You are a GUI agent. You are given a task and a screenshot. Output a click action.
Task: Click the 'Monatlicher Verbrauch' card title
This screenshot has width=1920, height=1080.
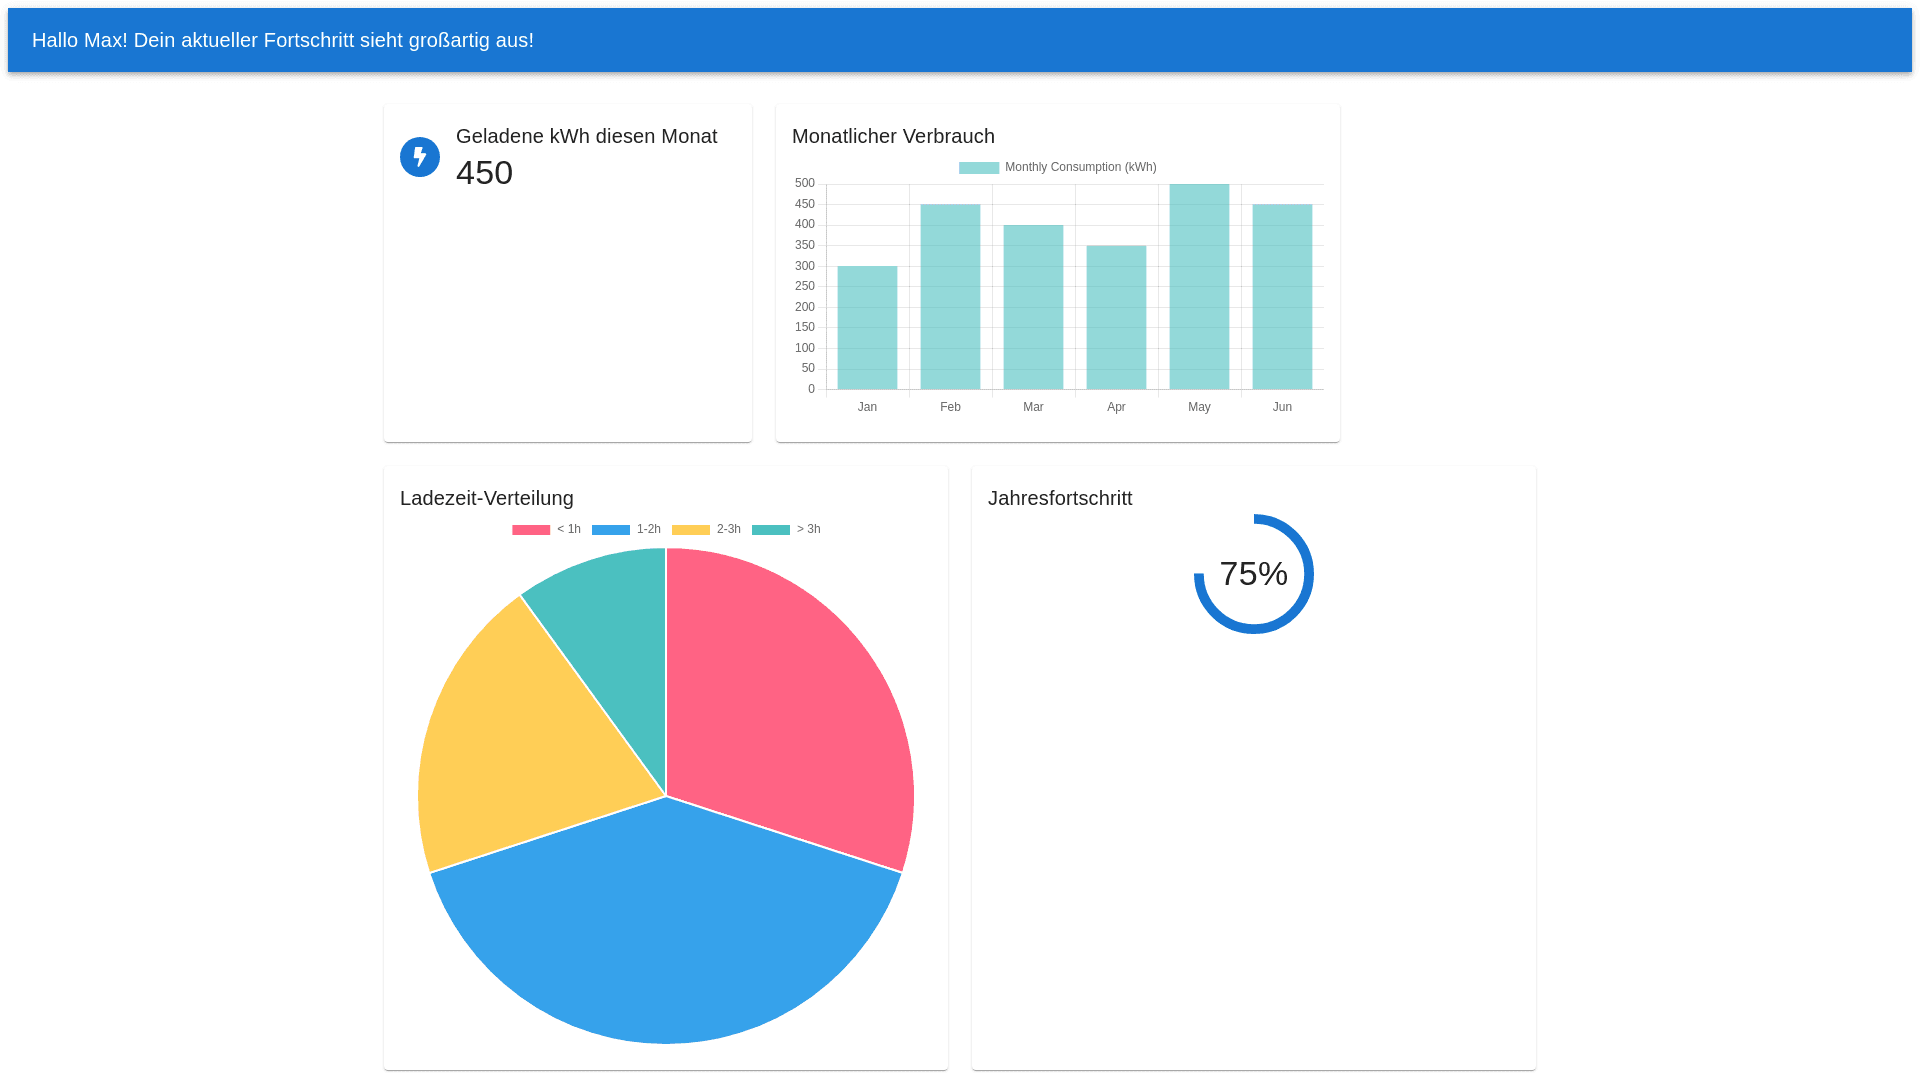(893, 136)
